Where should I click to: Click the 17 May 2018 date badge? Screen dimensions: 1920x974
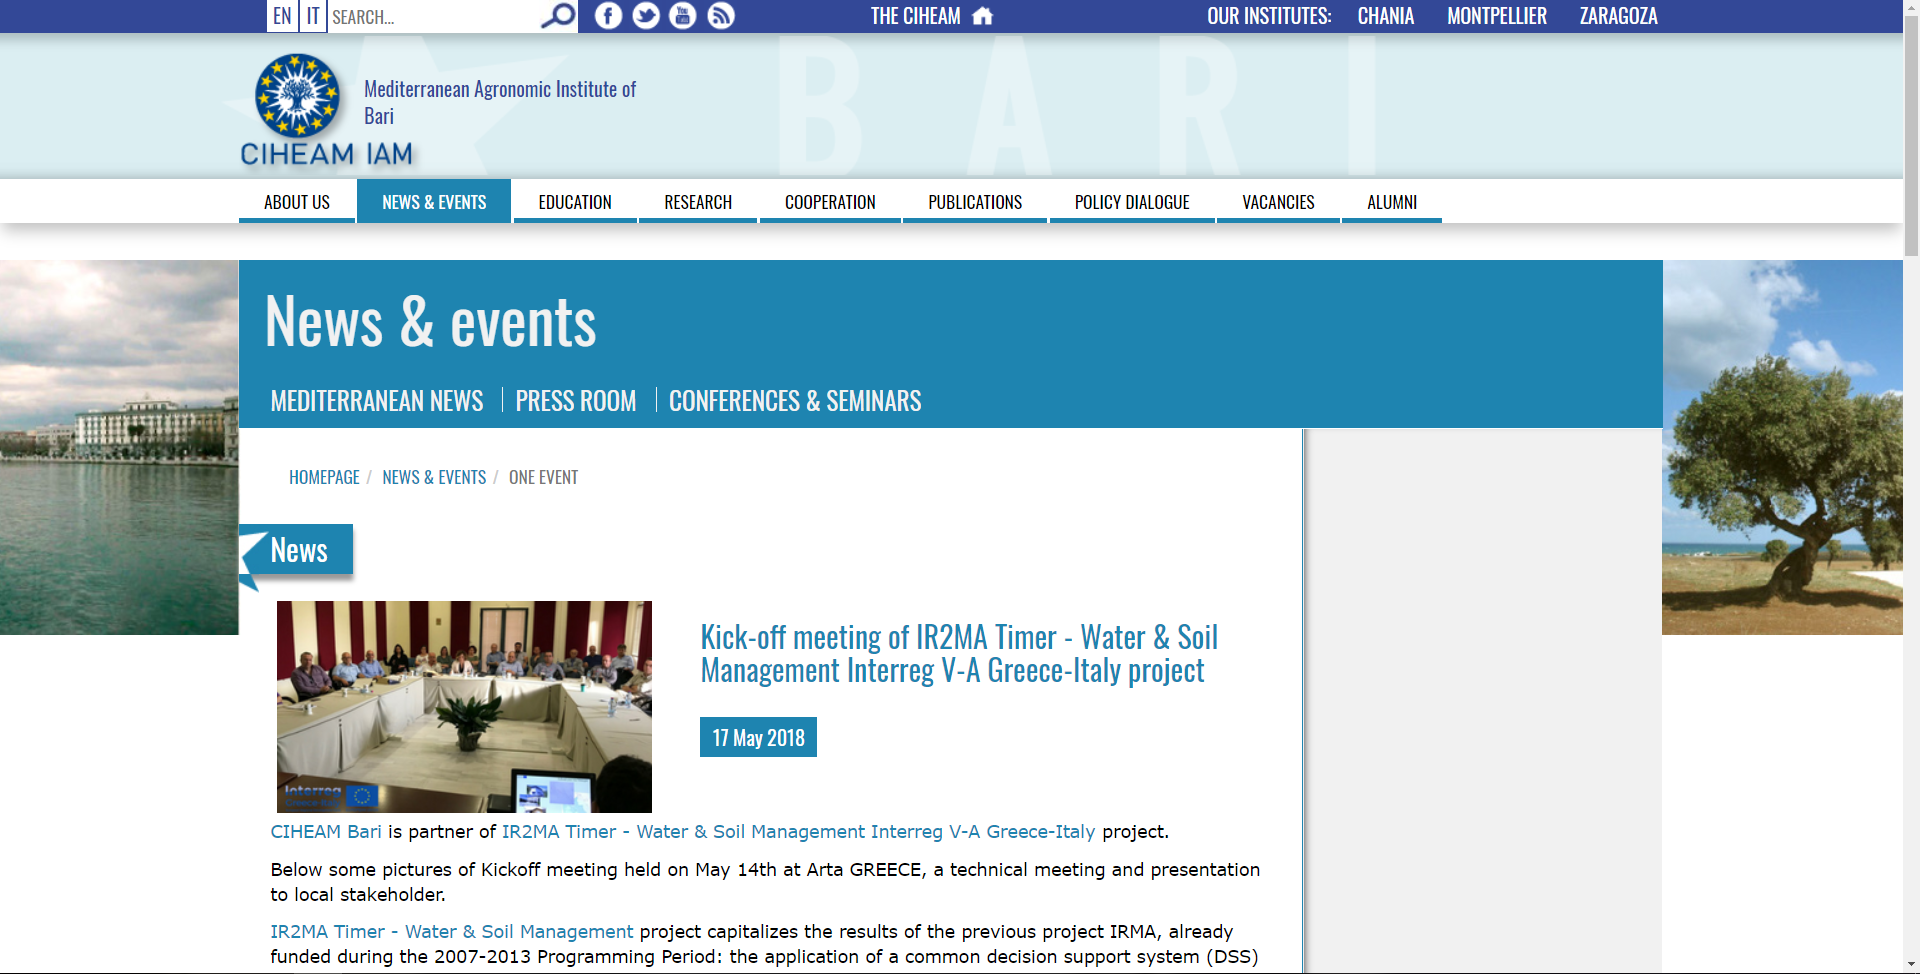pyautogui.click(x=758, y=737)
